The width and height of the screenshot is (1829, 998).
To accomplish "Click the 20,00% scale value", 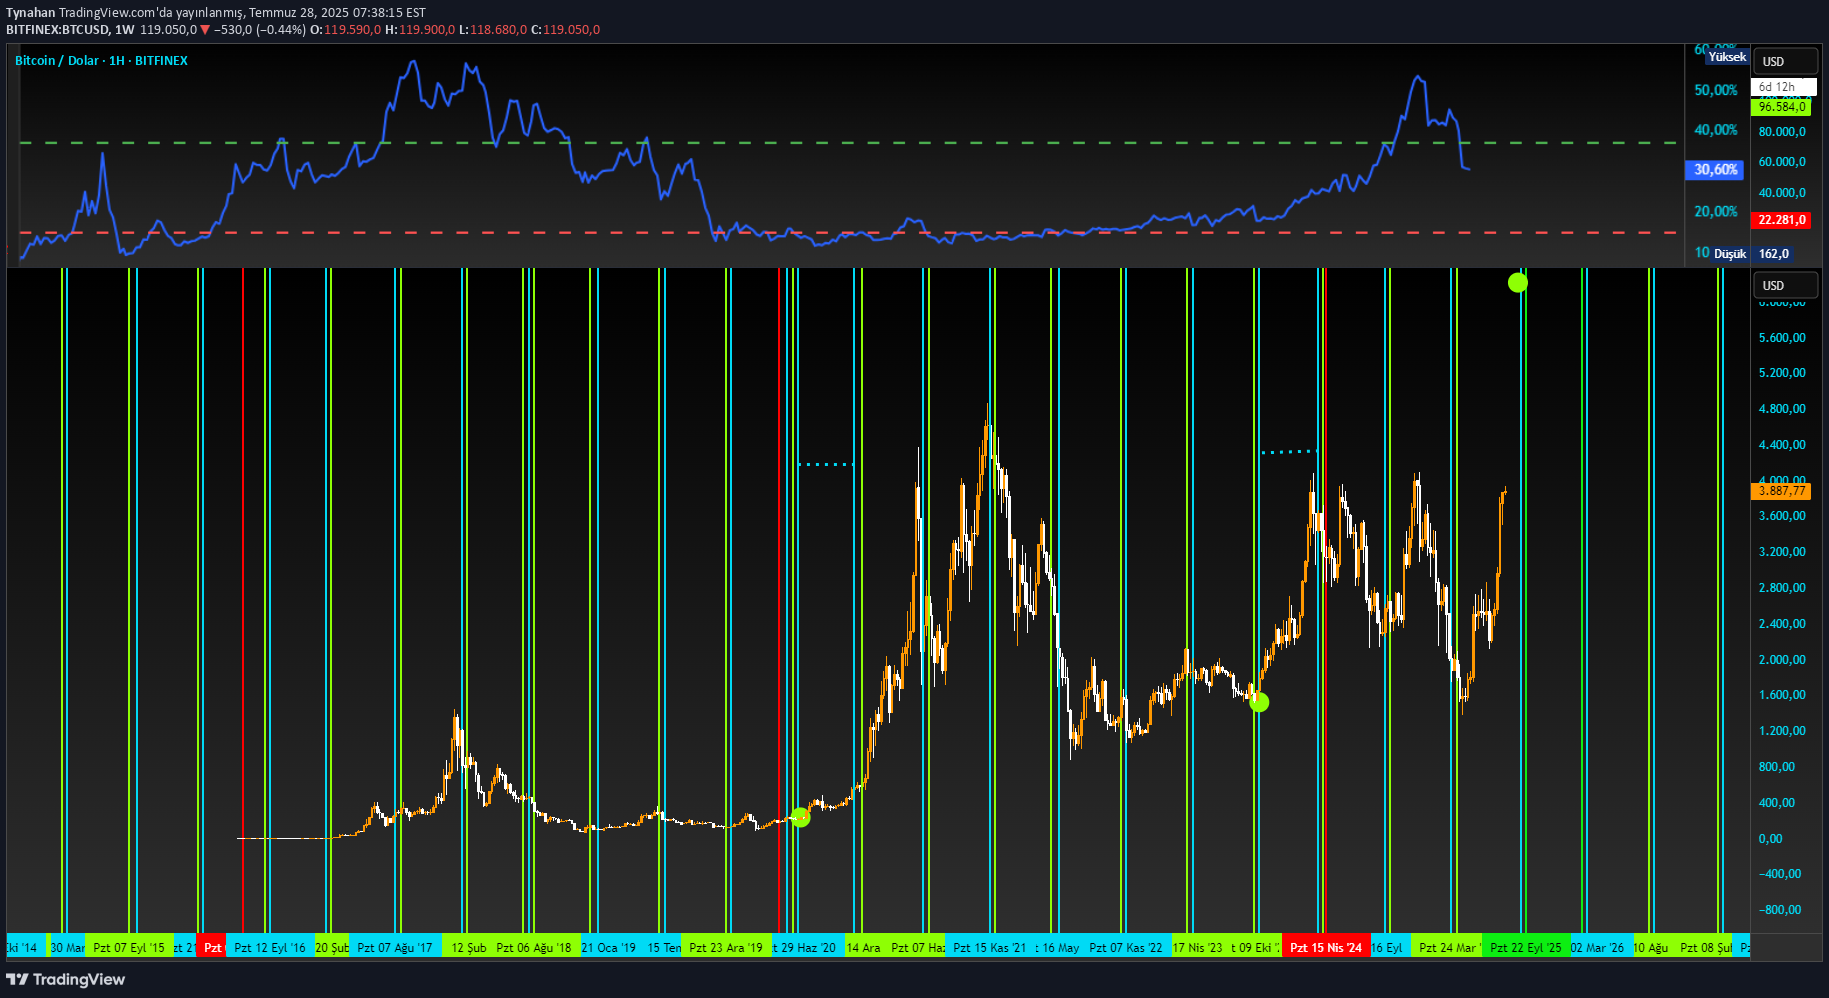I will click(1715, 211).
